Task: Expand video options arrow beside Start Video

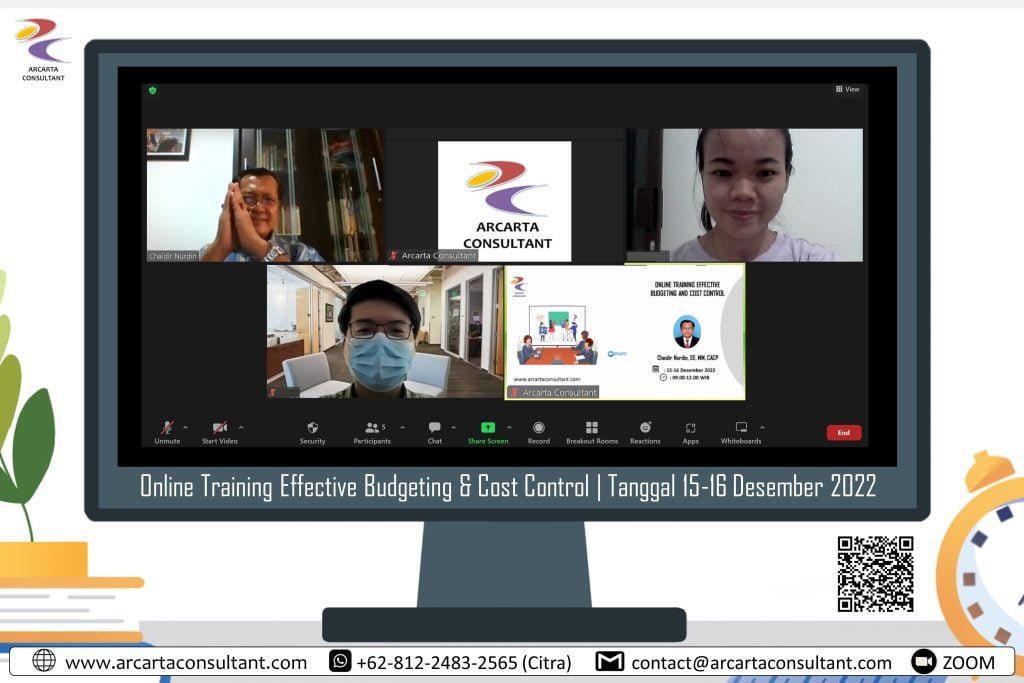Action: tap(241, 427)
